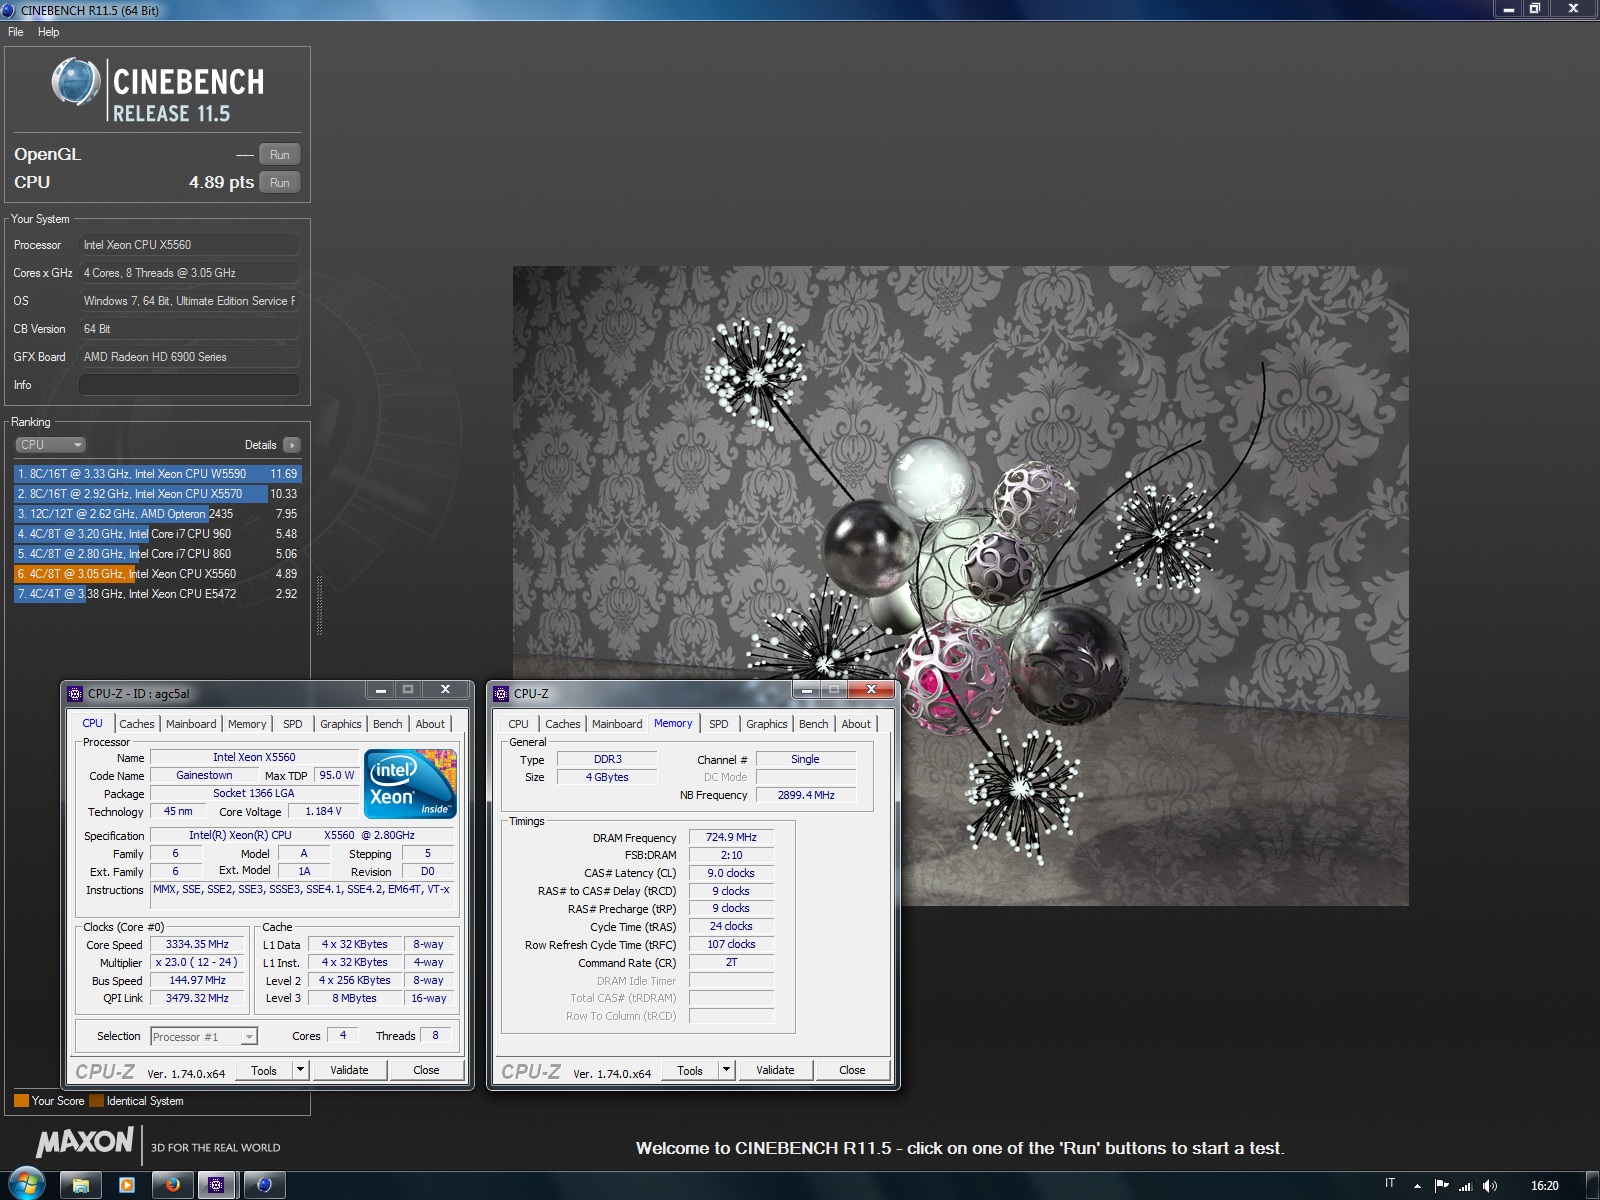Select ranking row Core i7 CPU 860
The image size is (1600, 1200).
point(157,554)
